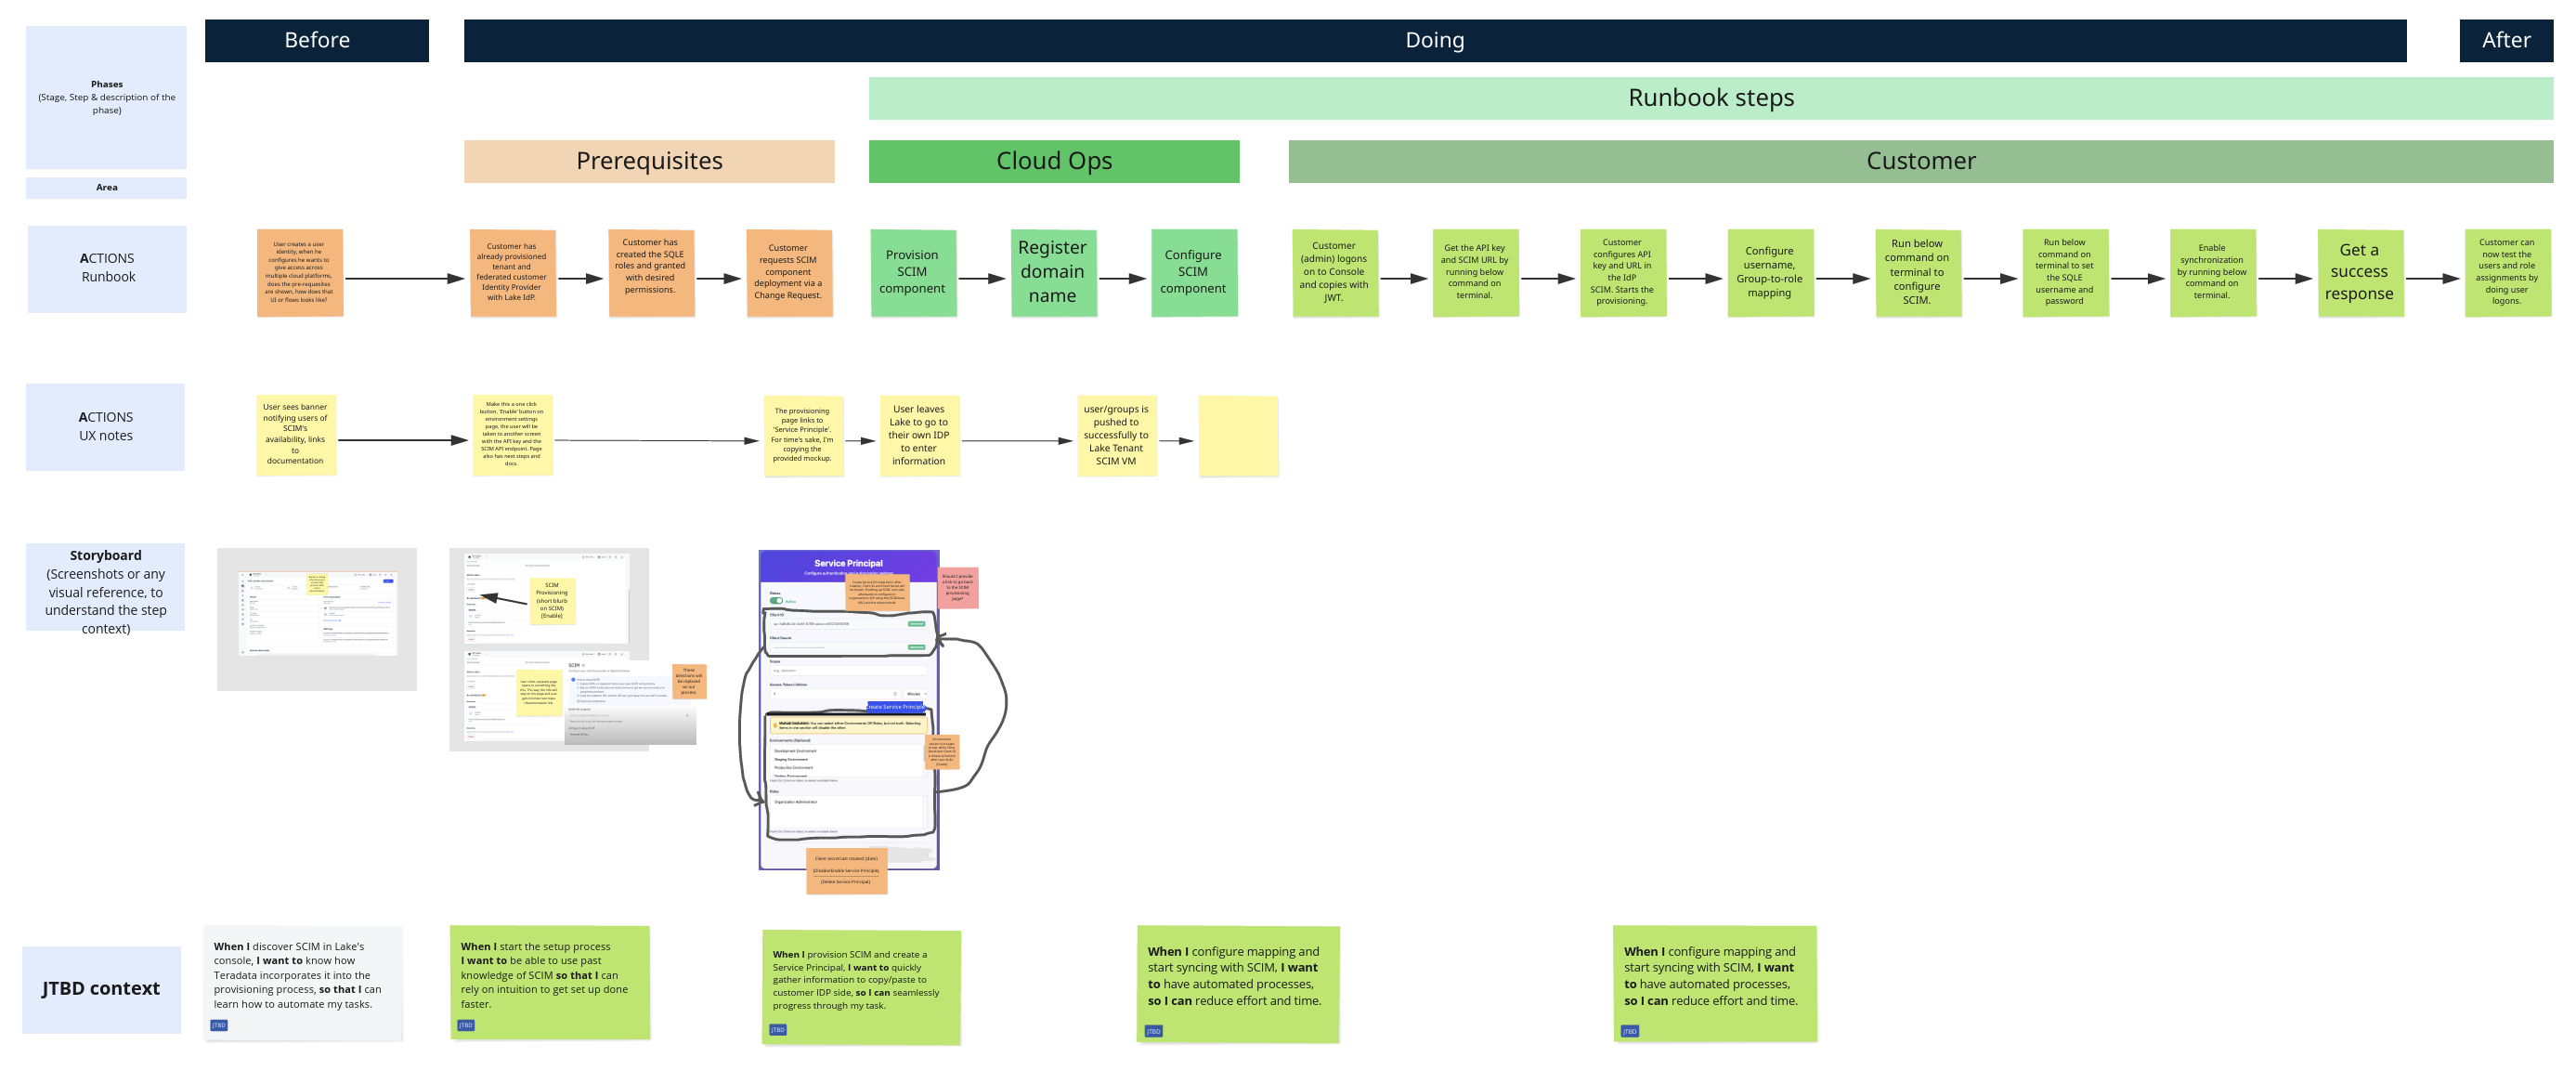
Task: Select the 'Configure username, Group-to-role mapping' sticky
Action: click(1770, 272)
